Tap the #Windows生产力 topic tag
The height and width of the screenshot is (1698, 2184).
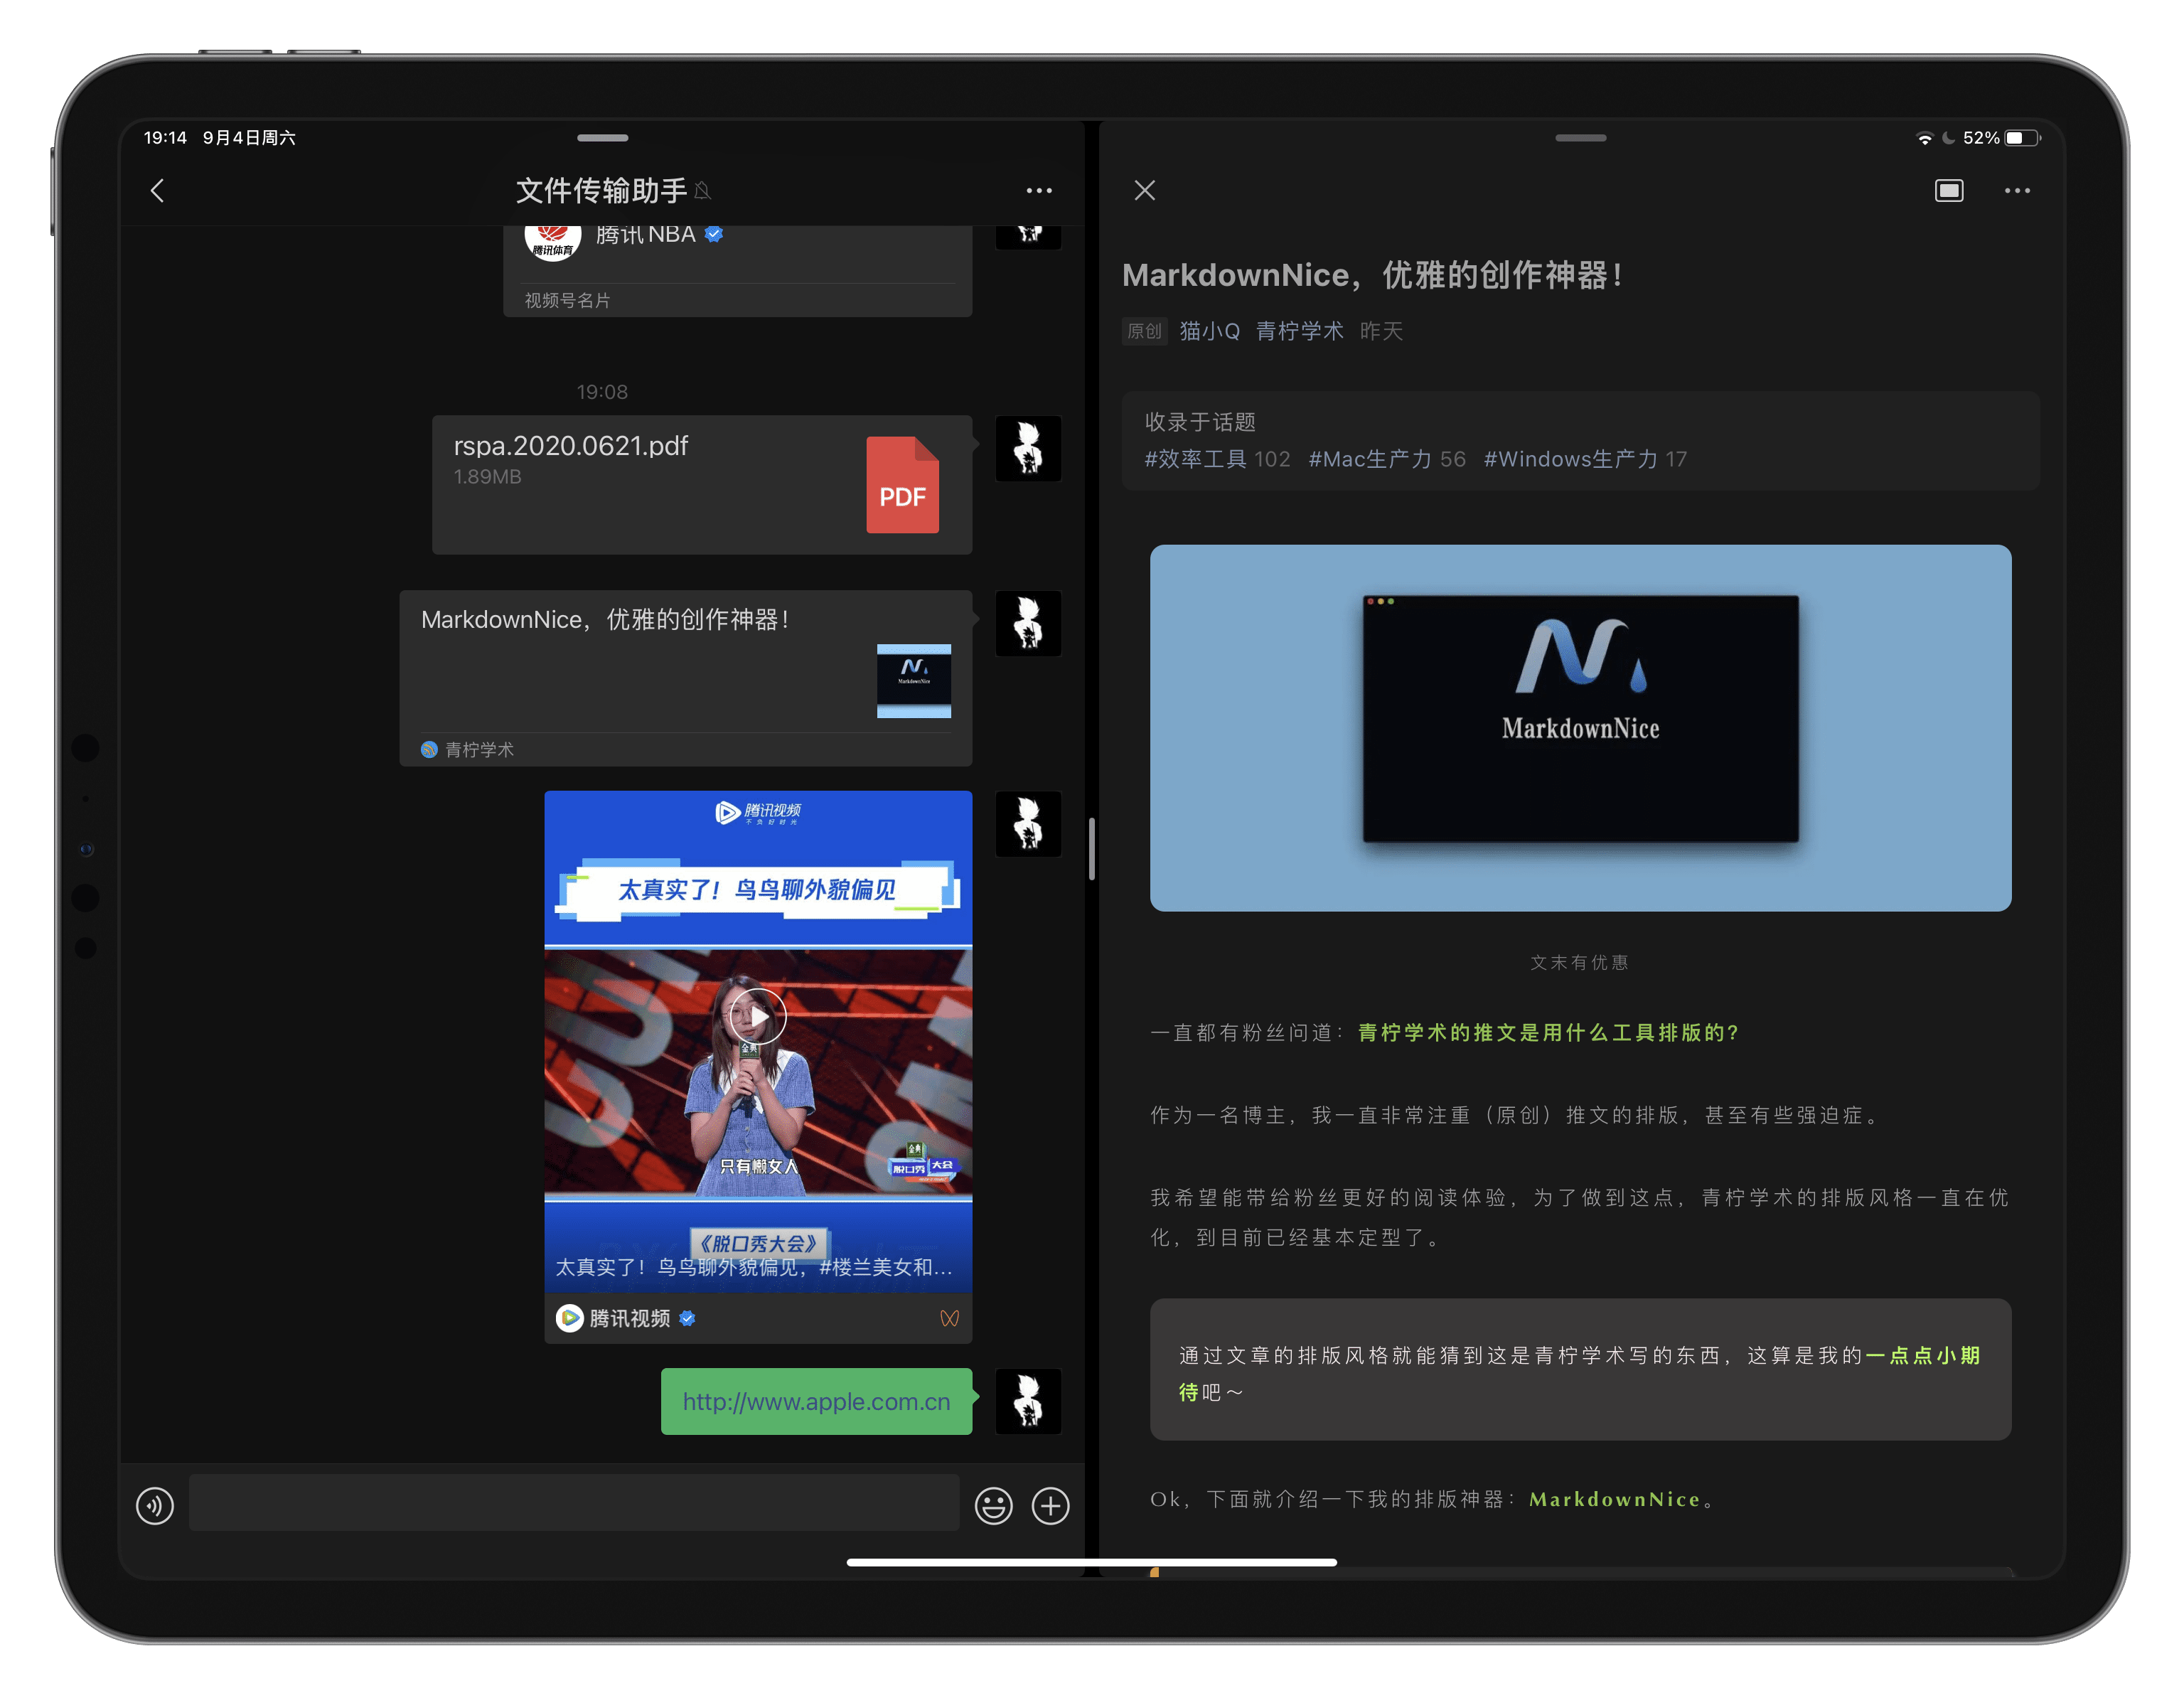1570,459
